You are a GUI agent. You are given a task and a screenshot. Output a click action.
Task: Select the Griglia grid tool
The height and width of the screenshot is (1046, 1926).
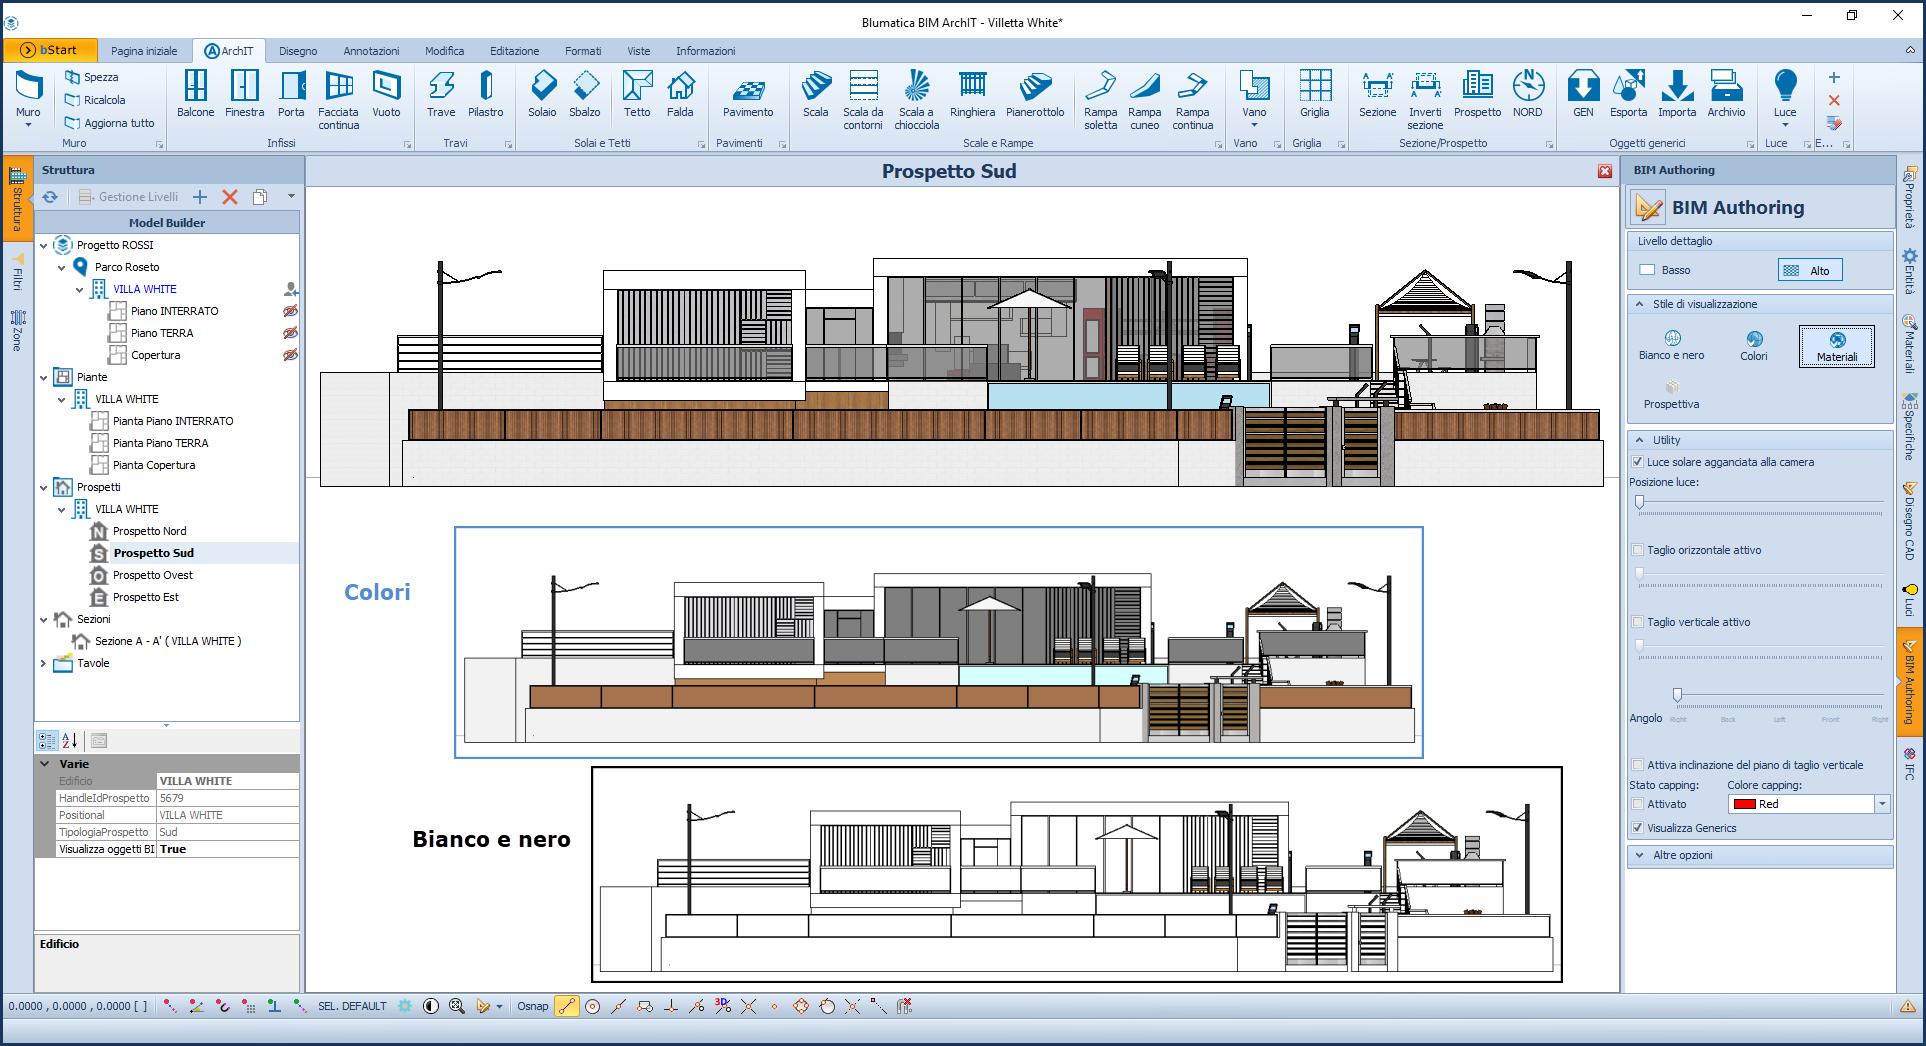pyautogui.click(x=1314, y=95)
